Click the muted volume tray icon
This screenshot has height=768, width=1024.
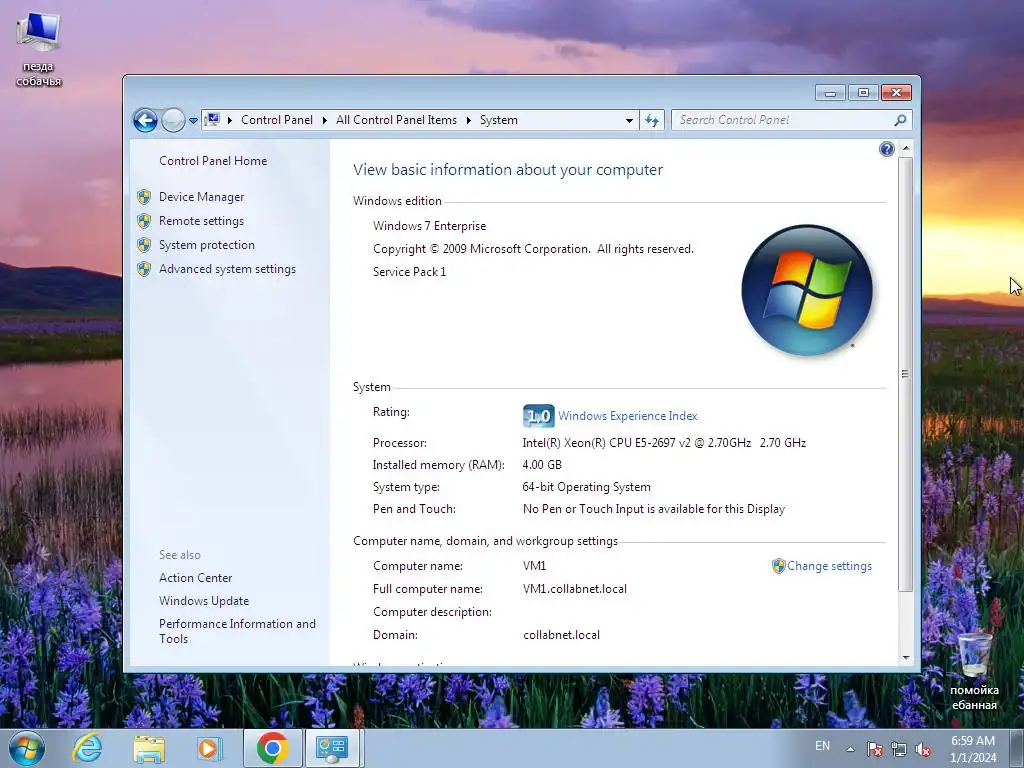(923, 749)
